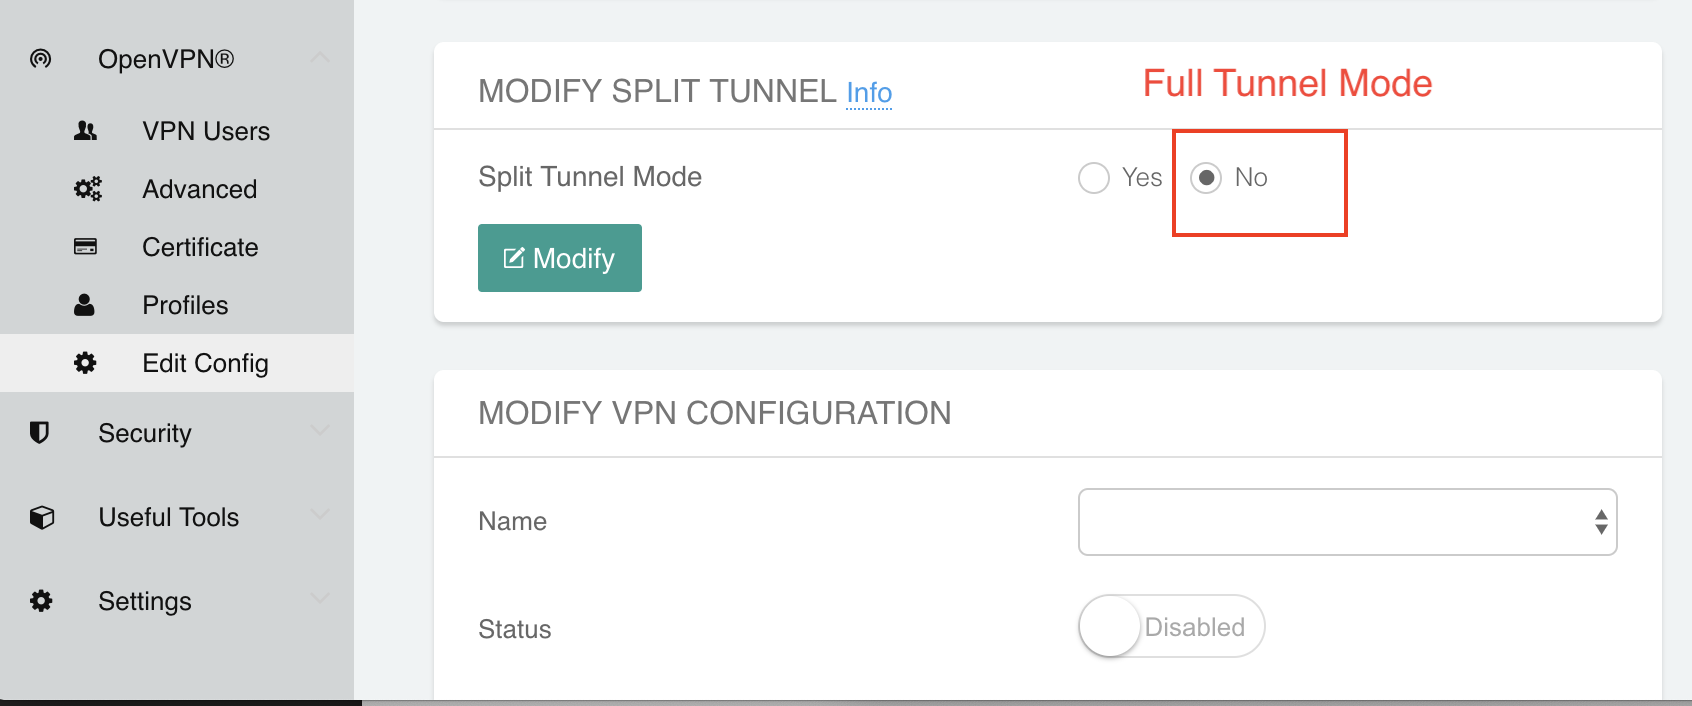Image resolution: width=1692 pixels, height=706 pixels.
Task: Click the Security shield icon
Action: point(40,432)
